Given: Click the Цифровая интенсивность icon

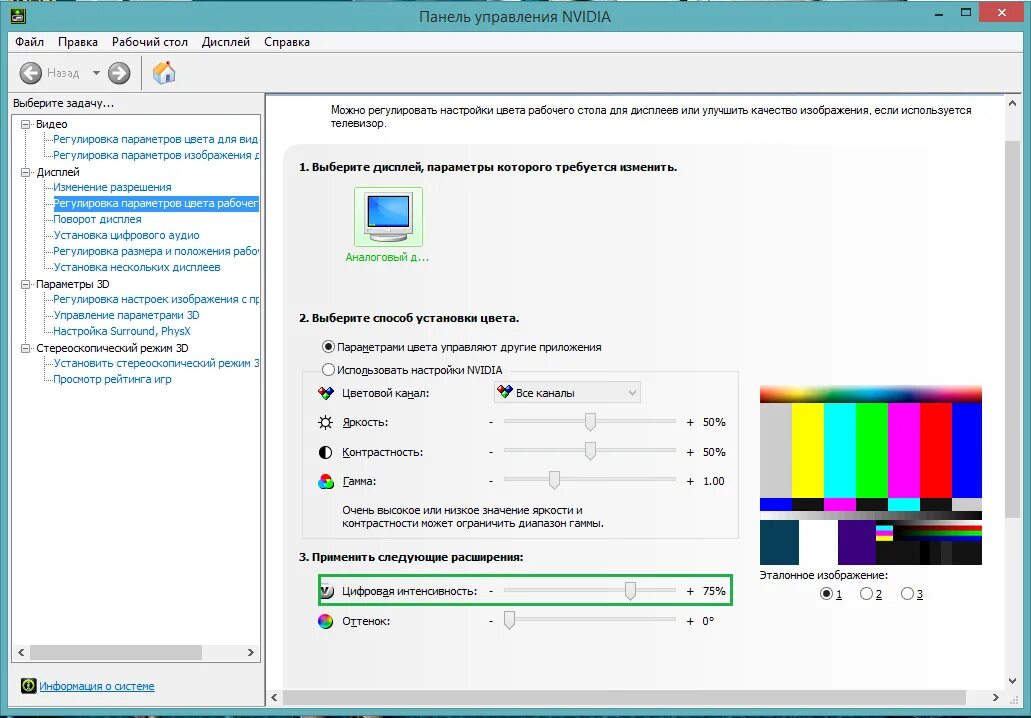Looking at the screenshot, I should pyautogui.click(x=327, y=591).
